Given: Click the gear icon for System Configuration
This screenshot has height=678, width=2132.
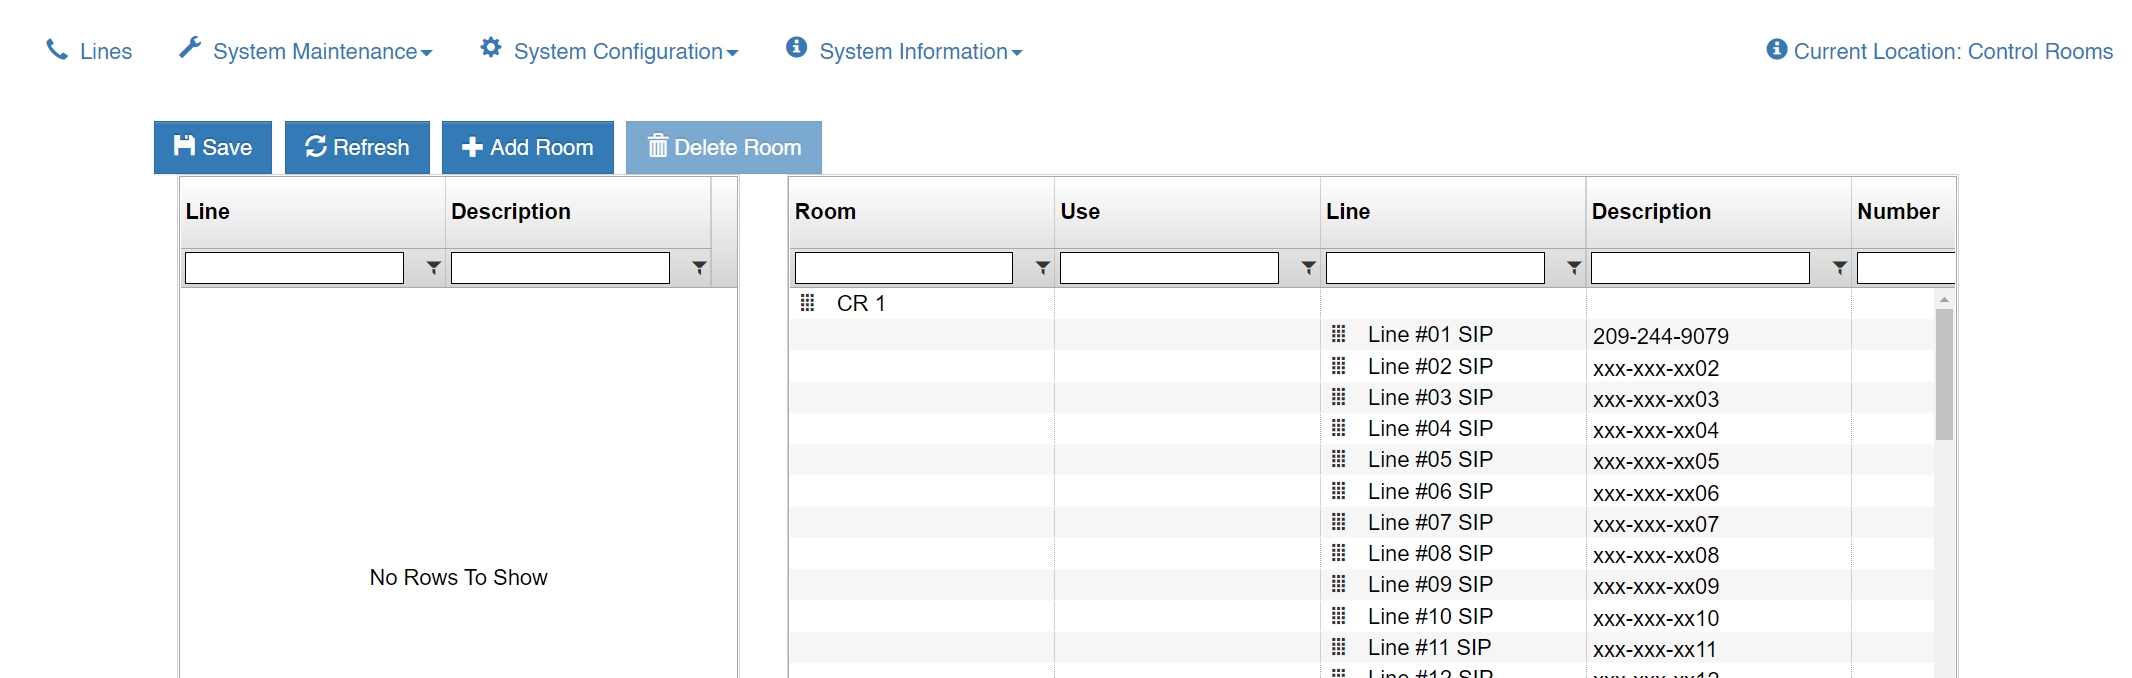Looking at the screenshot, I should (490, 47).
